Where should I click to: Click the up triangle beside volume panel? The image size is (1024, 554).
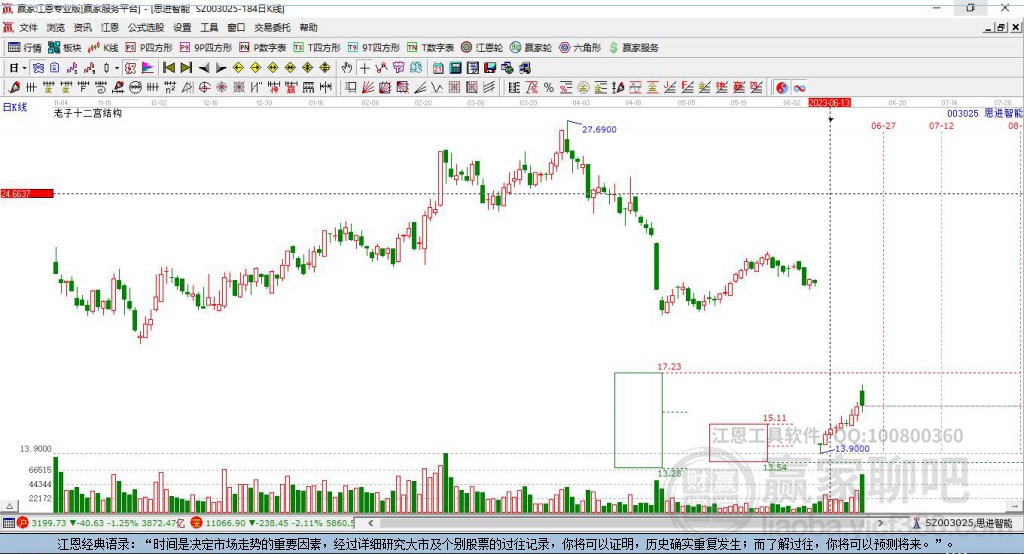(x=9, y=506)
